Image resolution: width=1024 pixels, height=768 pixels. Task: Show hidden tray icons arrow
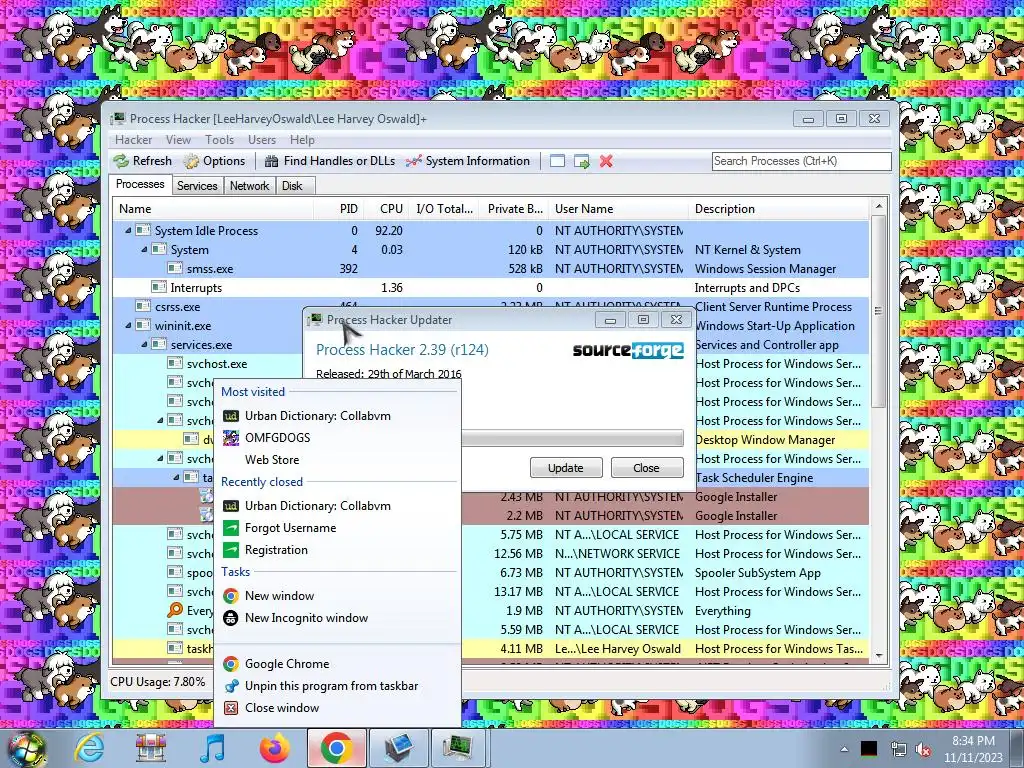tap(844, 749)
